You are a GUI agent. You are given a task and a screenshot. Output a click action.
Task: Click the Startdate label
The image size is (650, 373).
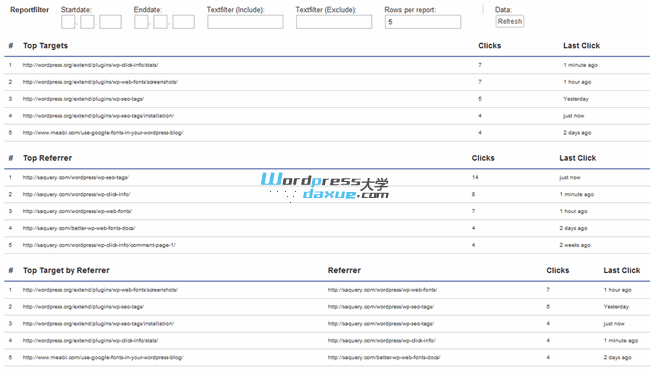[x=76, y=10]
